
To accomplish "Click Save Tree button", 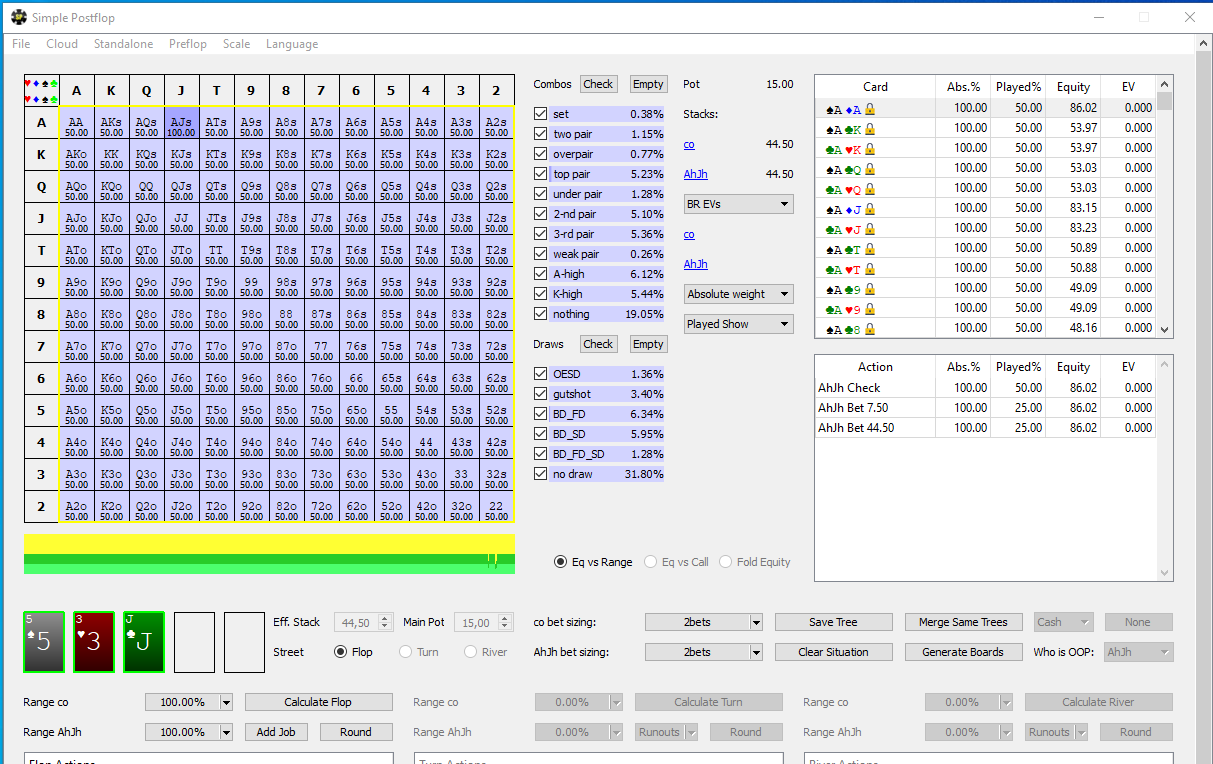I will tap(834, 622).
